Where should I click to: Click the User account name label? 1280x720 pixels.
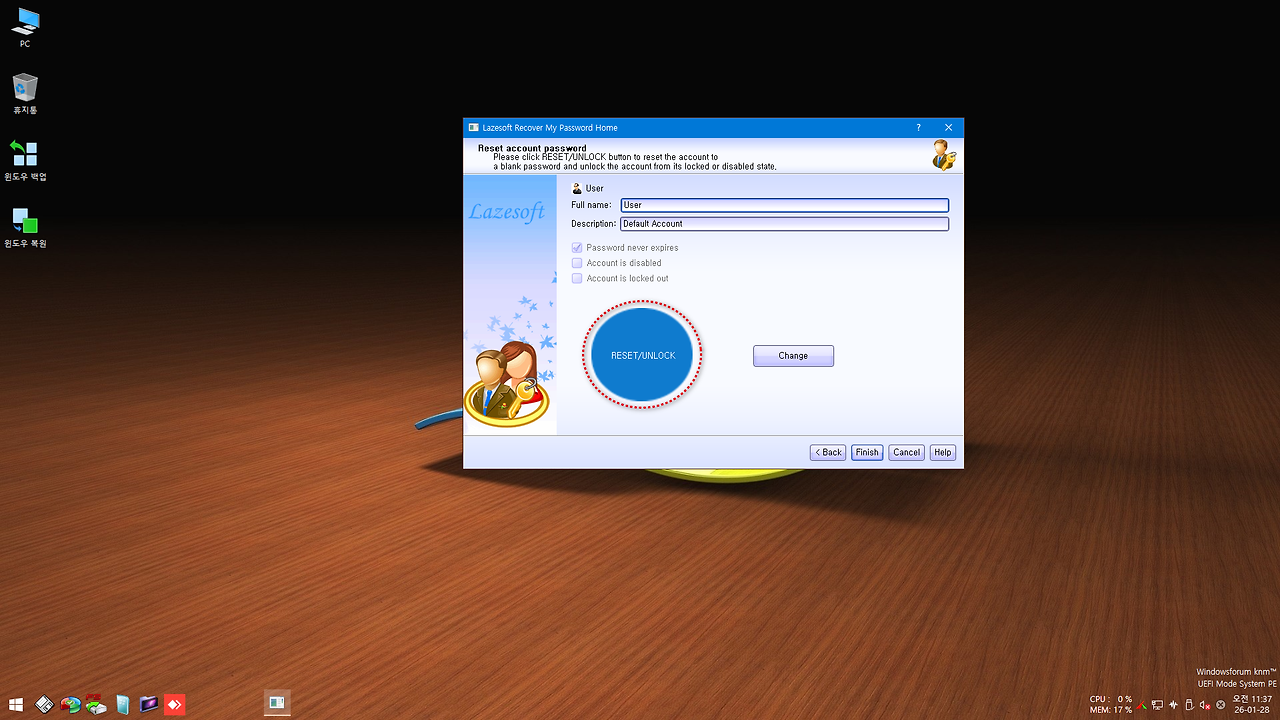(595, 188)
